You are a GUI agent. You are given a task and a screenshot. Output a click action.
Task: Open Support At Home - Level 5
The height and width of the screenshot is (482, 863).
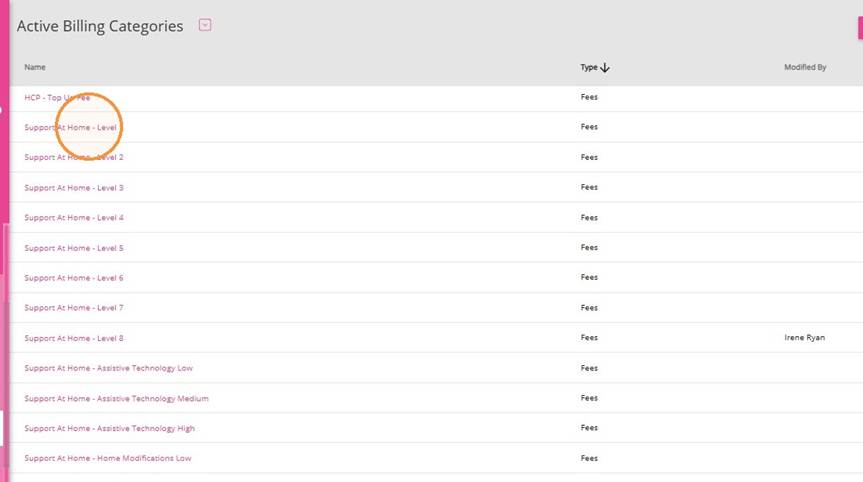pos(74,248)
